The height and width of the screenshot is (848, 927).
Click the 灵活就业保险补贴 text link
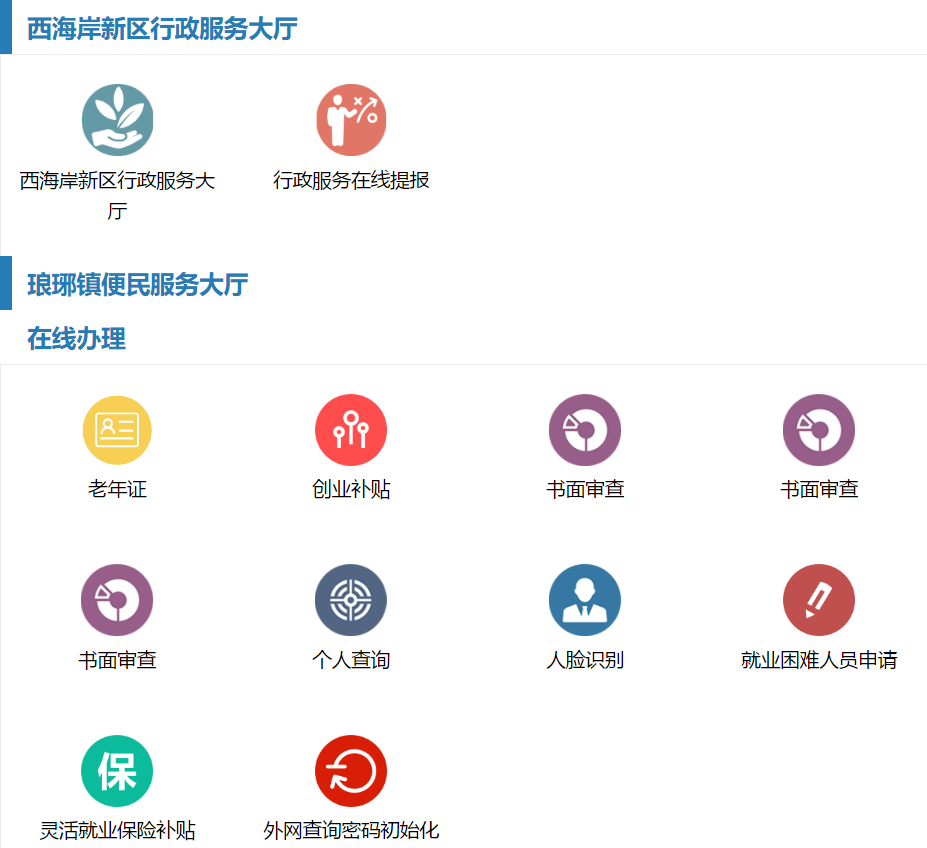tap(117, 831)
